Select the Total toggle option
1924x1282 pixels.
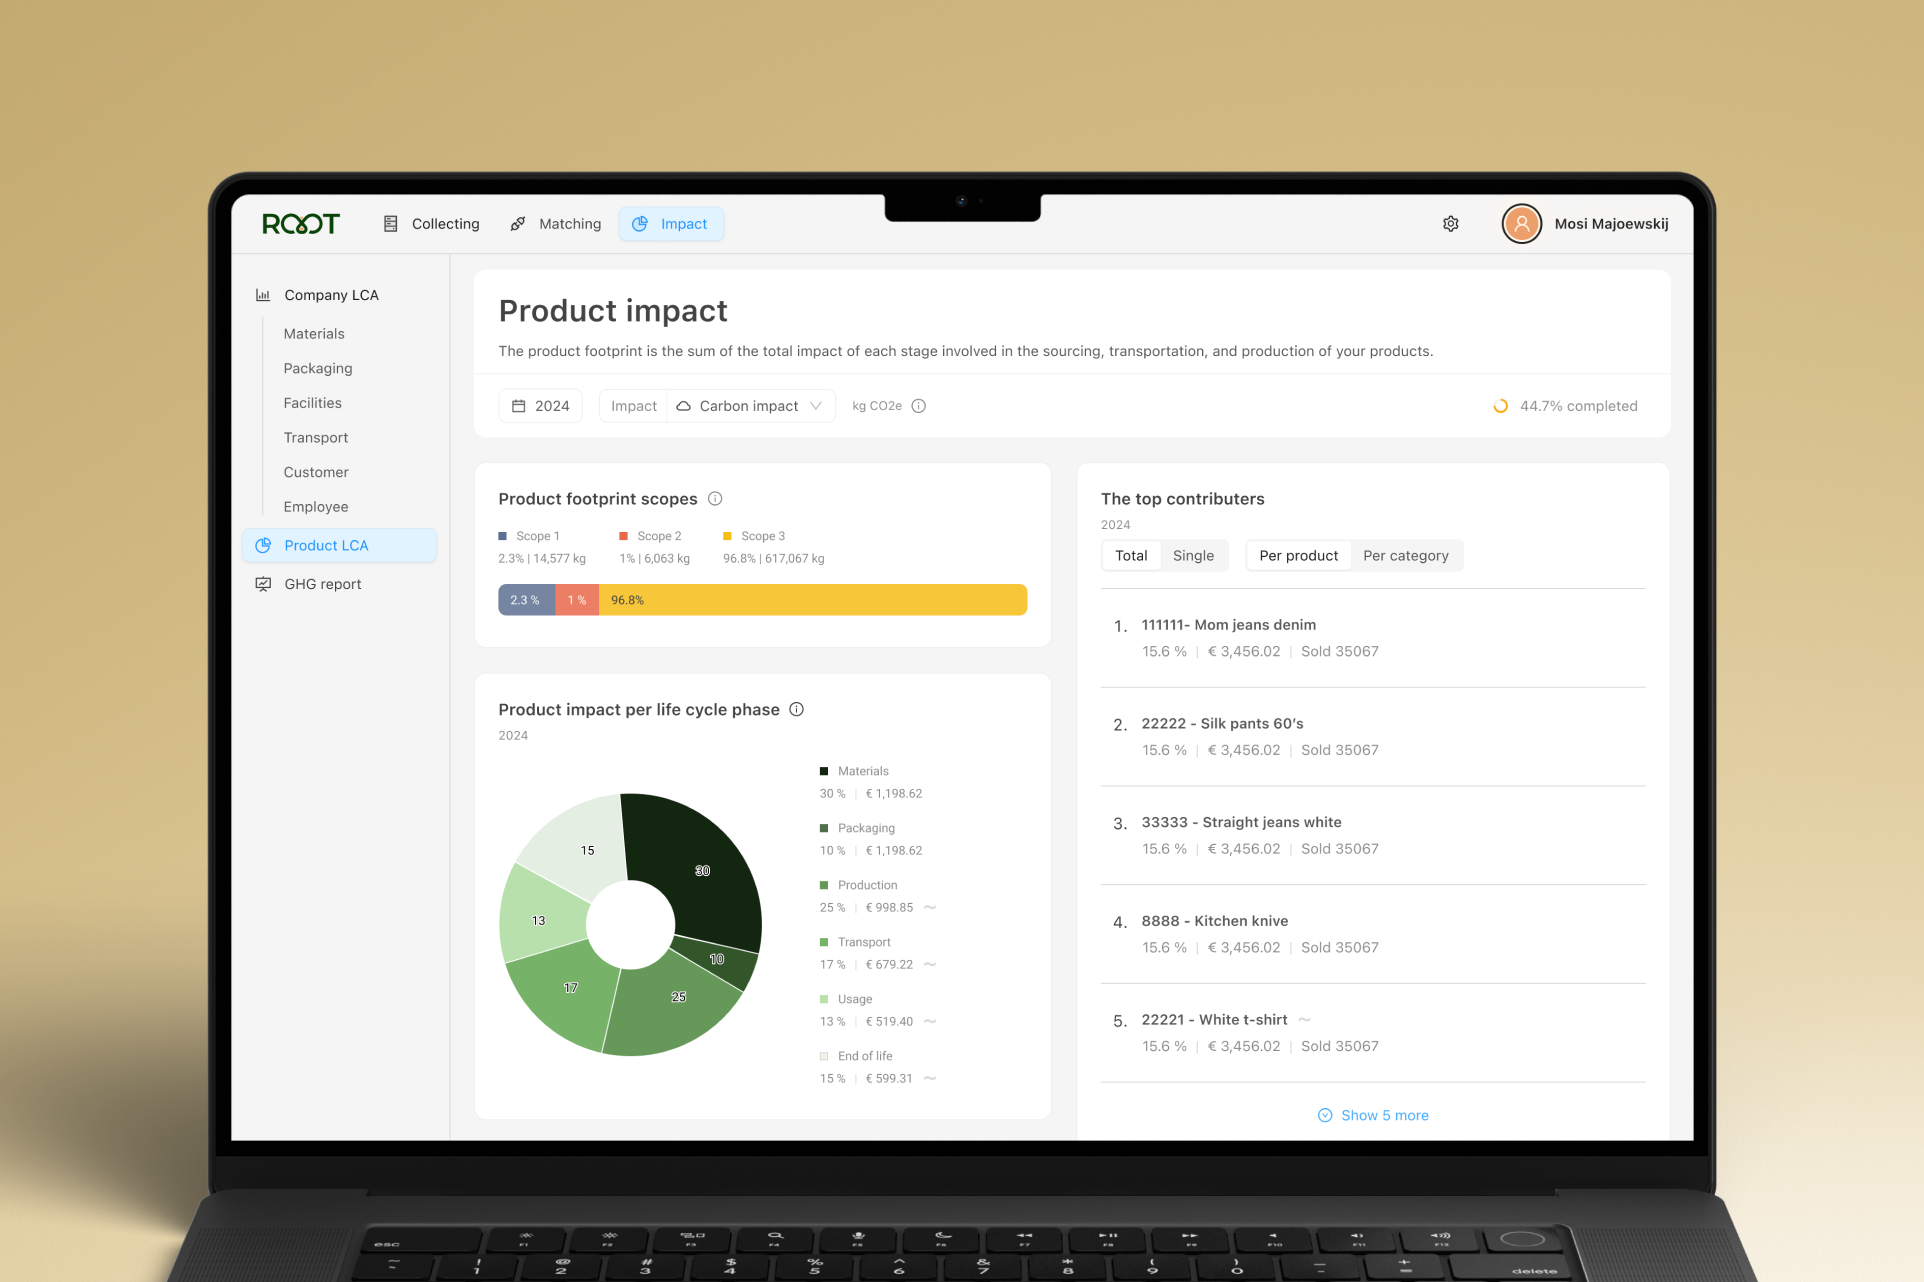point(1131,556)
